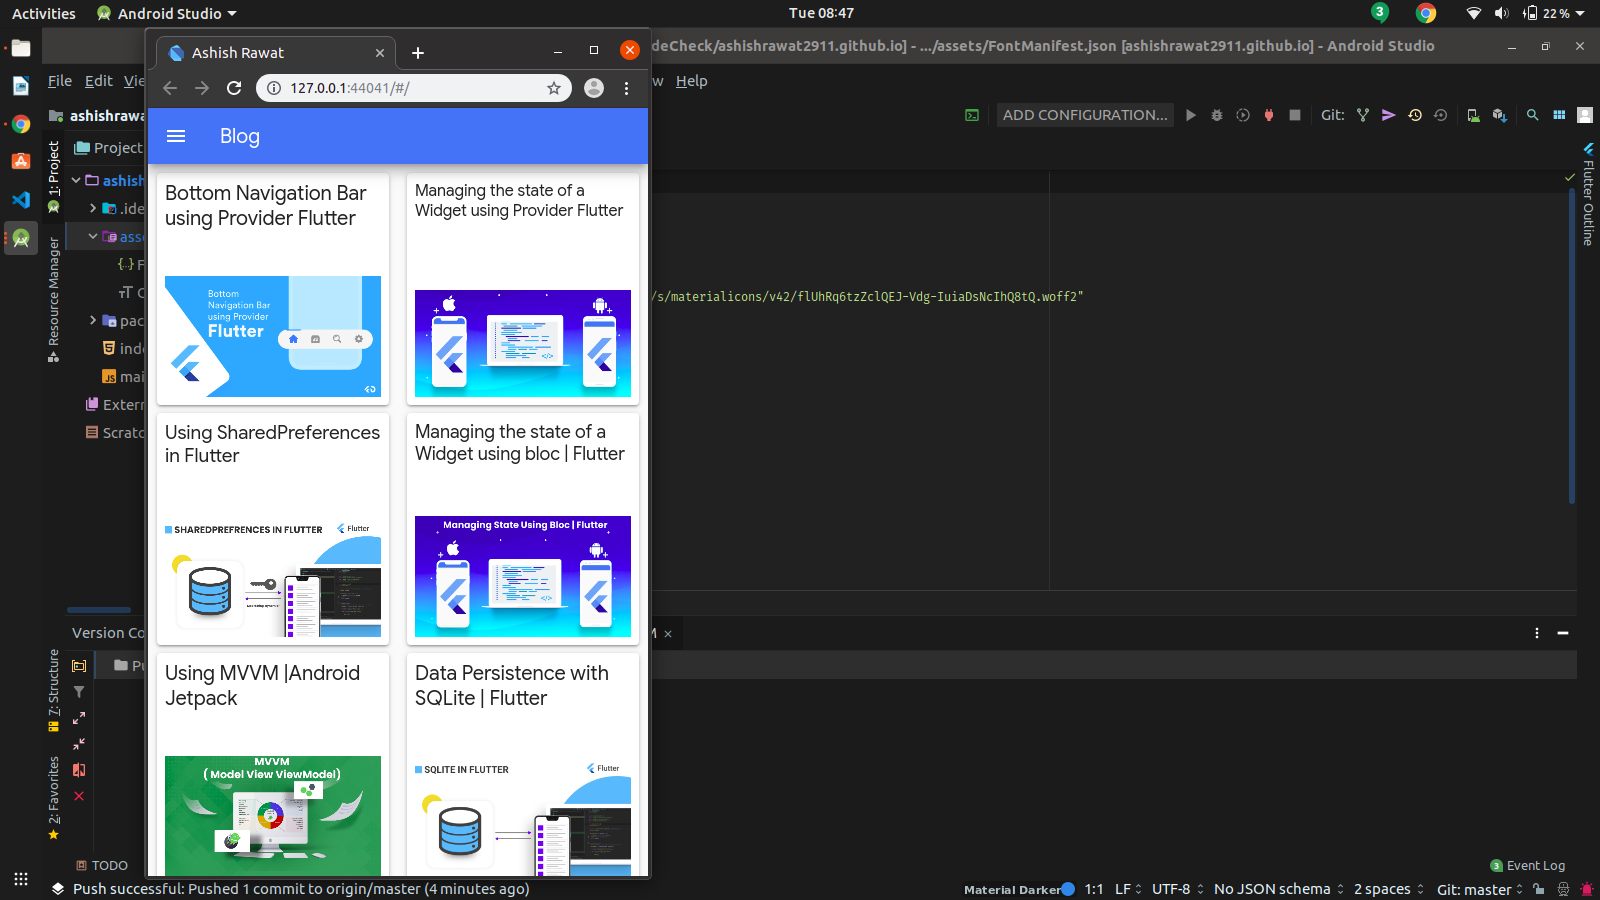
Task: Click Blog title in app bar
Action: coord(240,136)
